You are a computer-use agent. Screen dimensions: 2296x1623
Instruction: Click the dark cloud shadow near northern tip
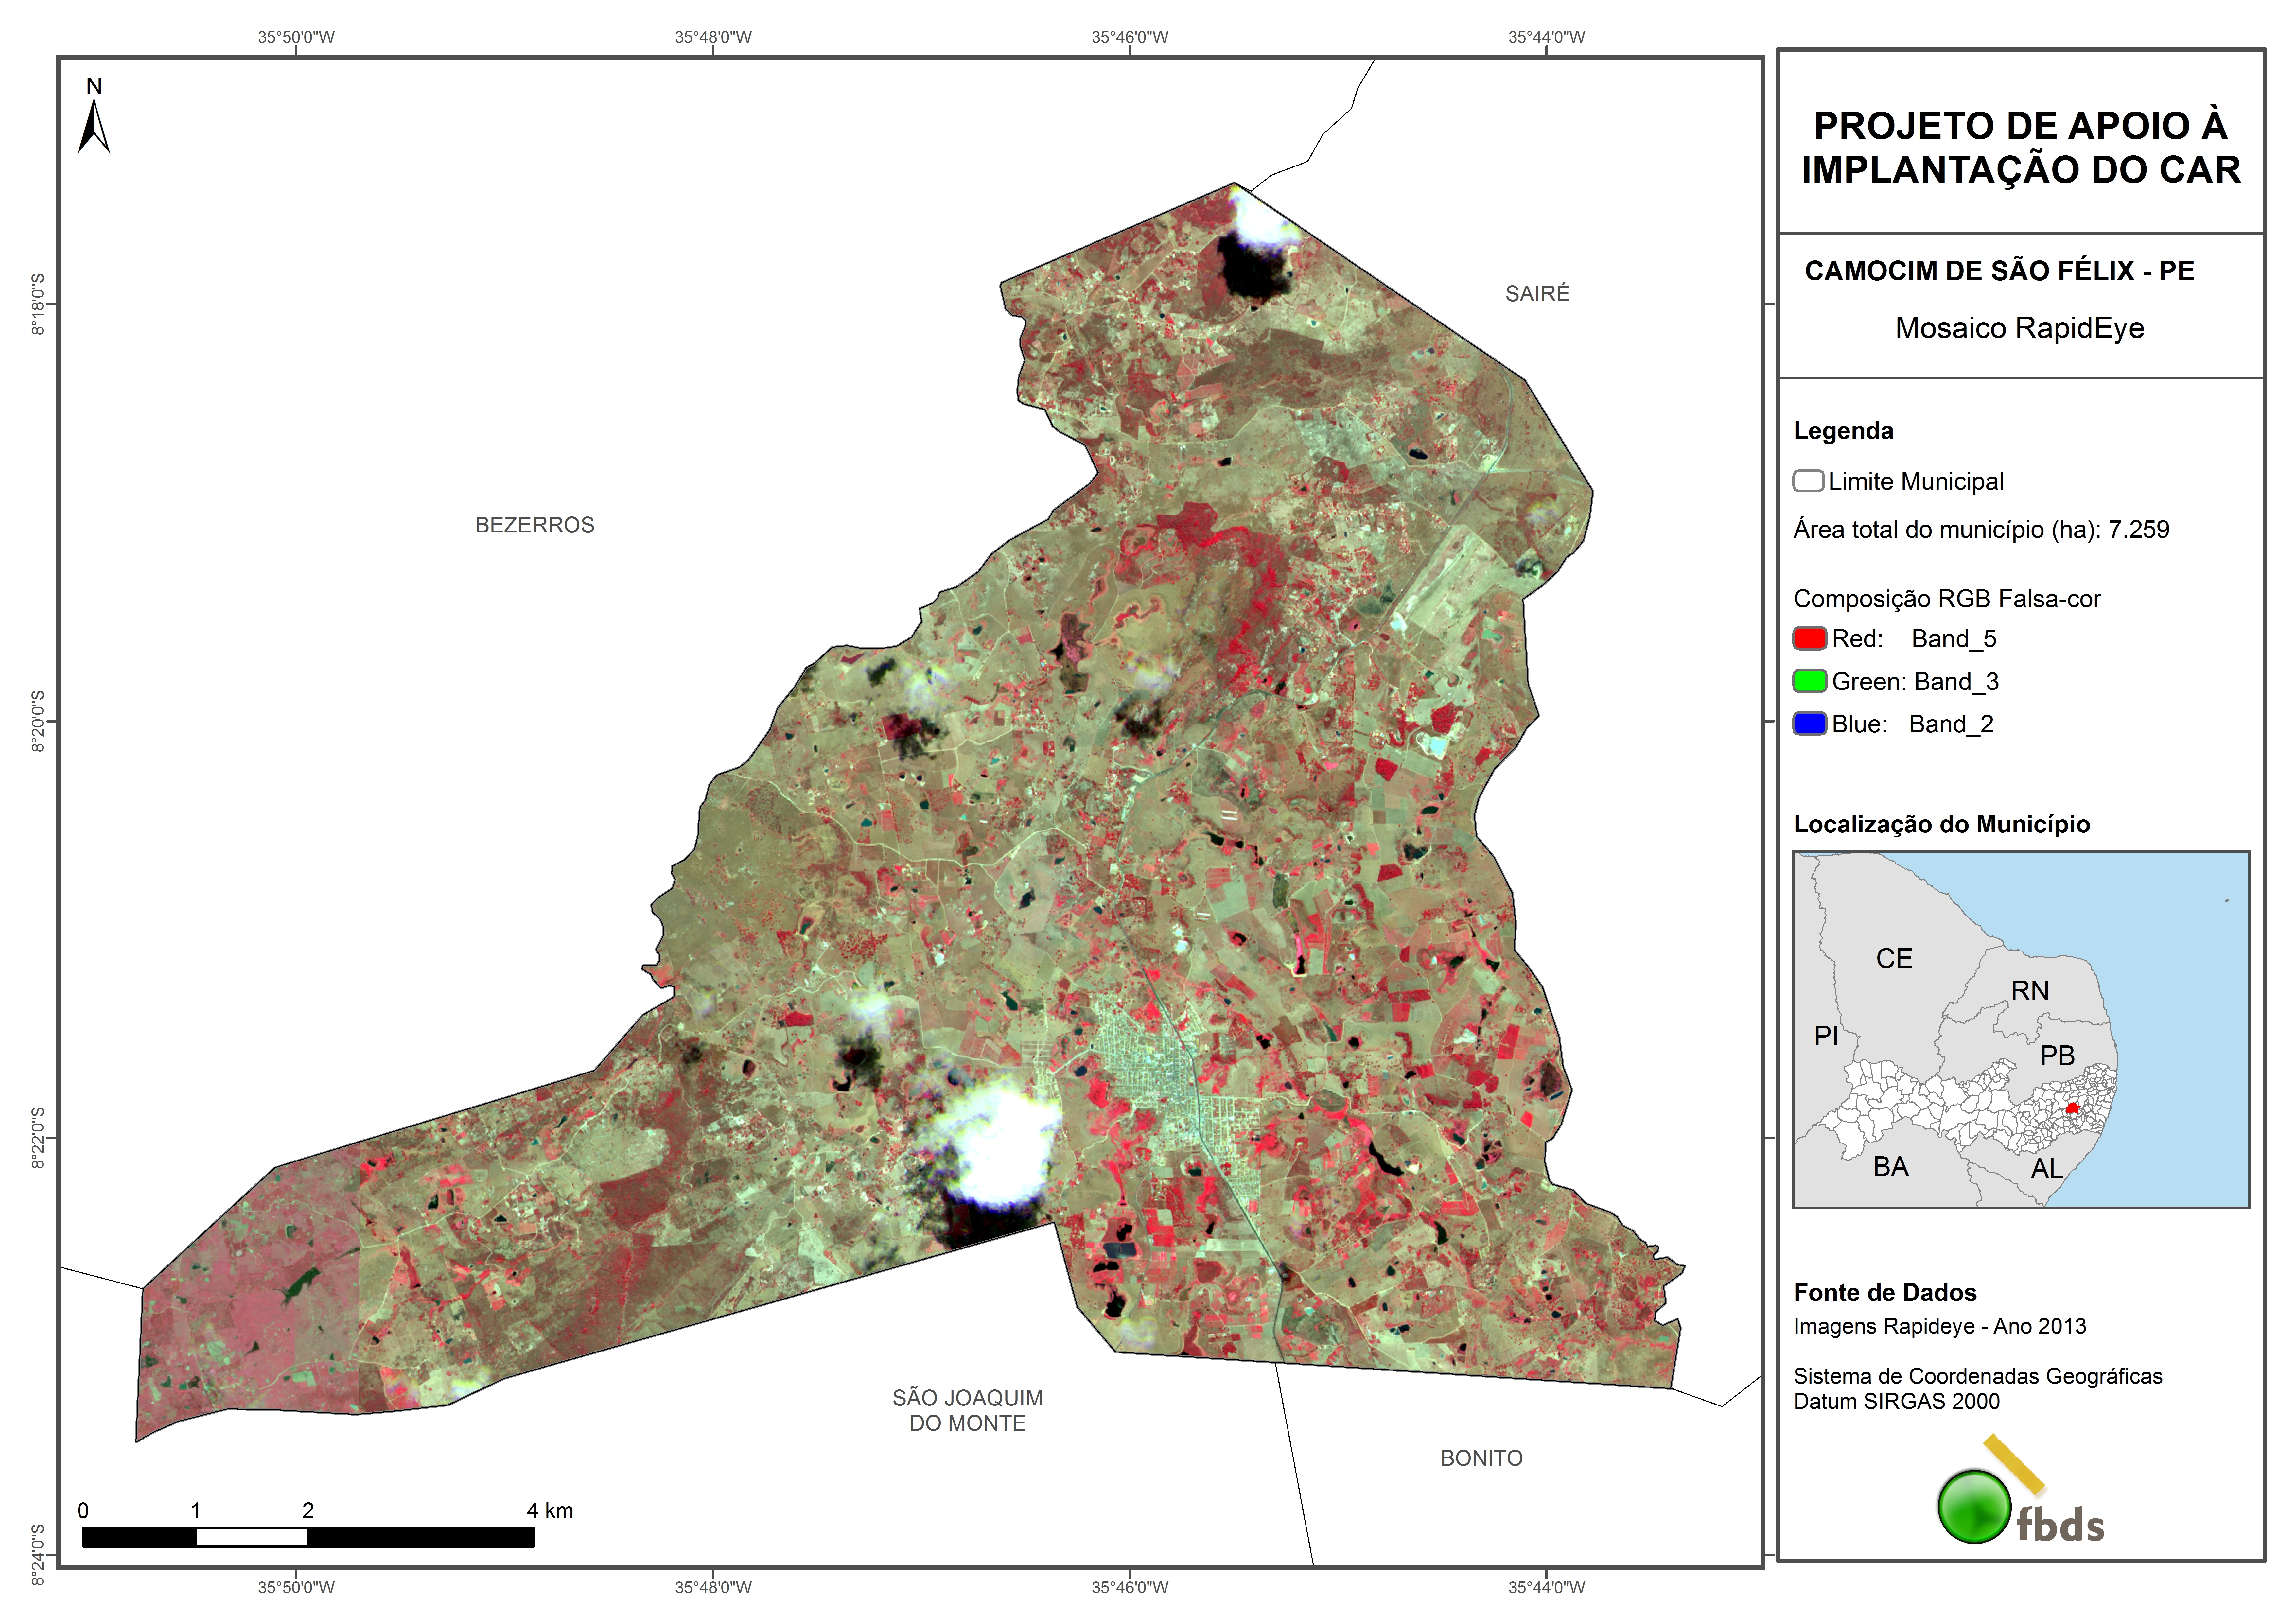1250,268
